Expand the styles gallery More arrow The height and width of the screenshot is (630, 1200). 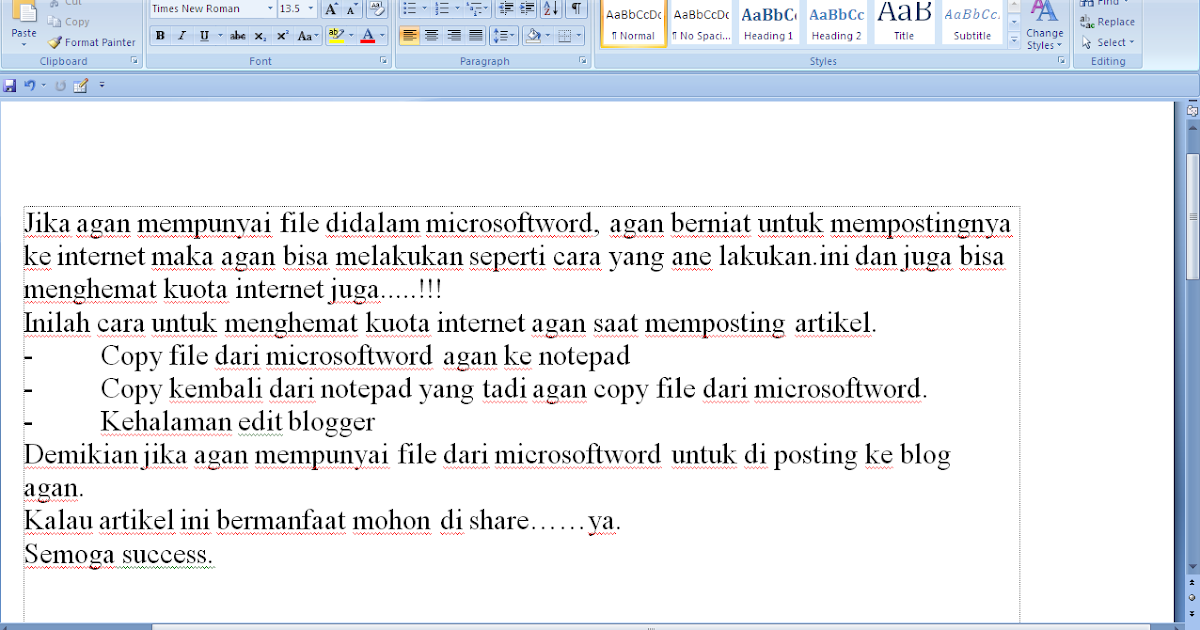point(1014,41)
